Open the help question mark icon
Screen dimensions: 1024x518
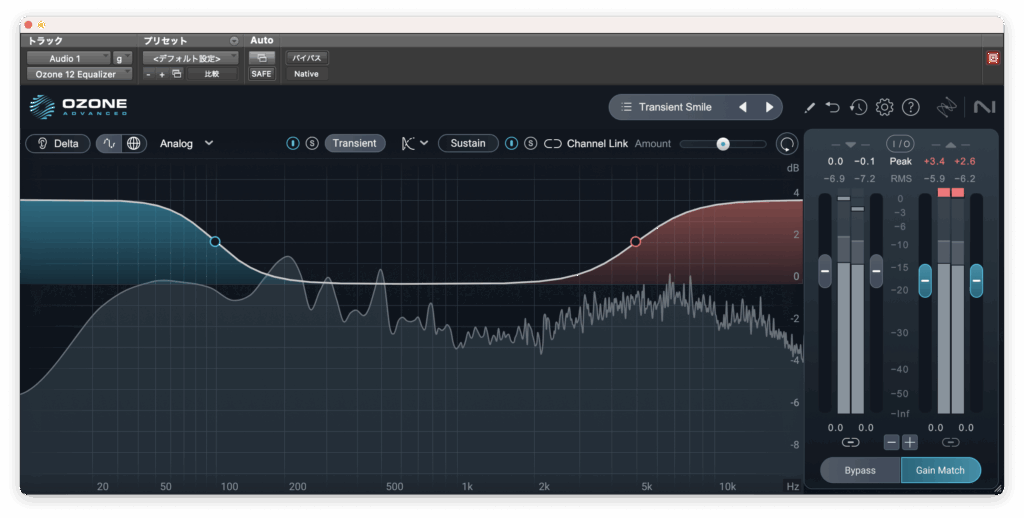click(x=911, y=107)
